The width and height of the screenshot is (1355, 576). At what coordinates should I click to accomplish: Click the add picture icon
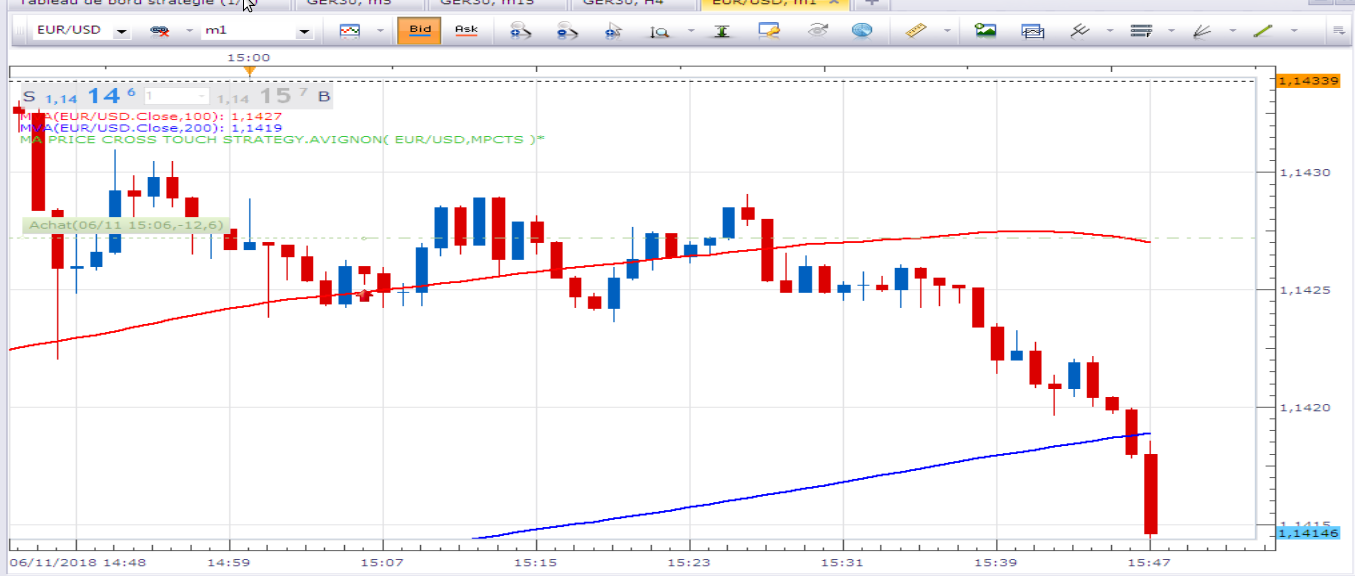[x=986, y=31]
